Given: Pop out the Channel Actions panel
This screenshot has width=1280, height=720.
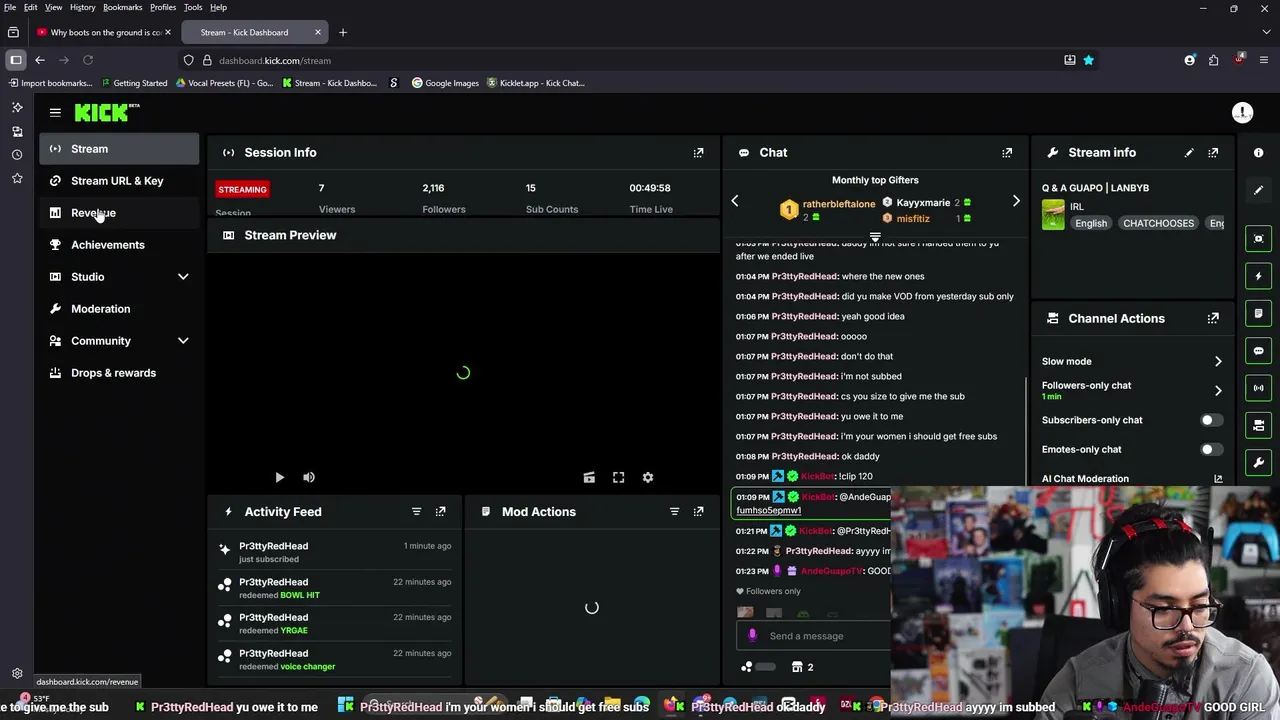Looking at the screenshot, I should (1213, 318).
